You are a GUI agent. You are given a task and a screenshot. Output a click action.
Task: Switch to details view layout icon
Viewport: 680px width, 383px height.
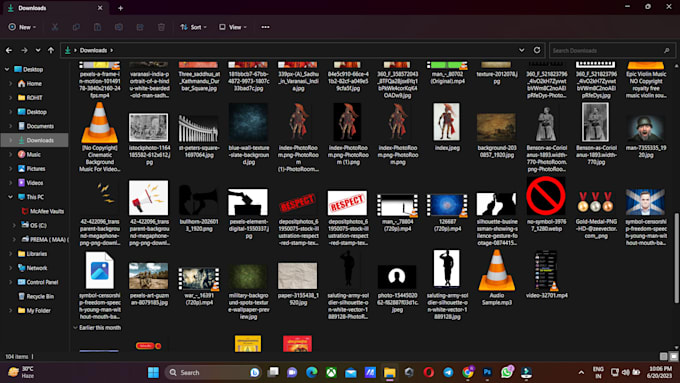pyautogui.click(x=664, y=357)
